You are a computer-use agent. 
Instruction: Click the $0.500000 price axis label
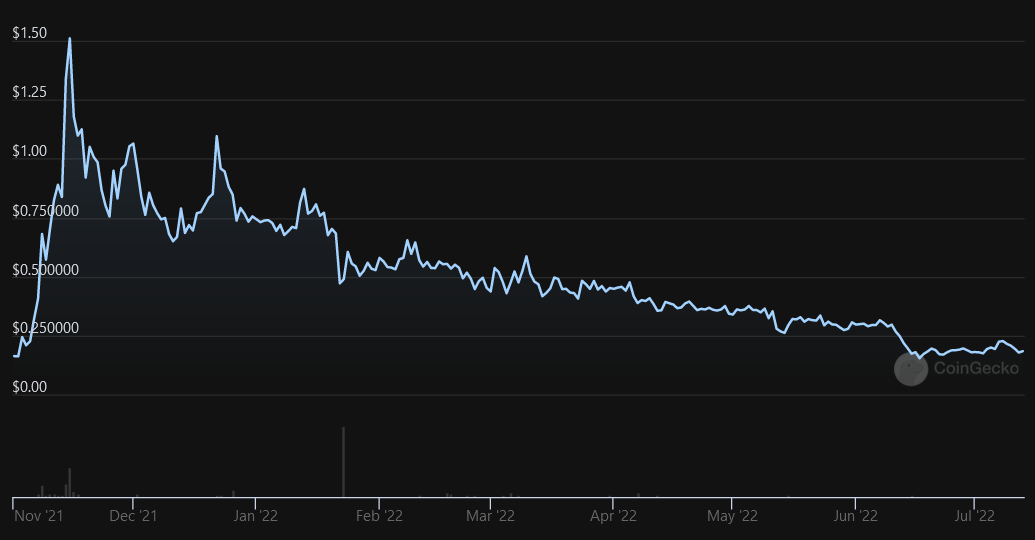[46, 269]
